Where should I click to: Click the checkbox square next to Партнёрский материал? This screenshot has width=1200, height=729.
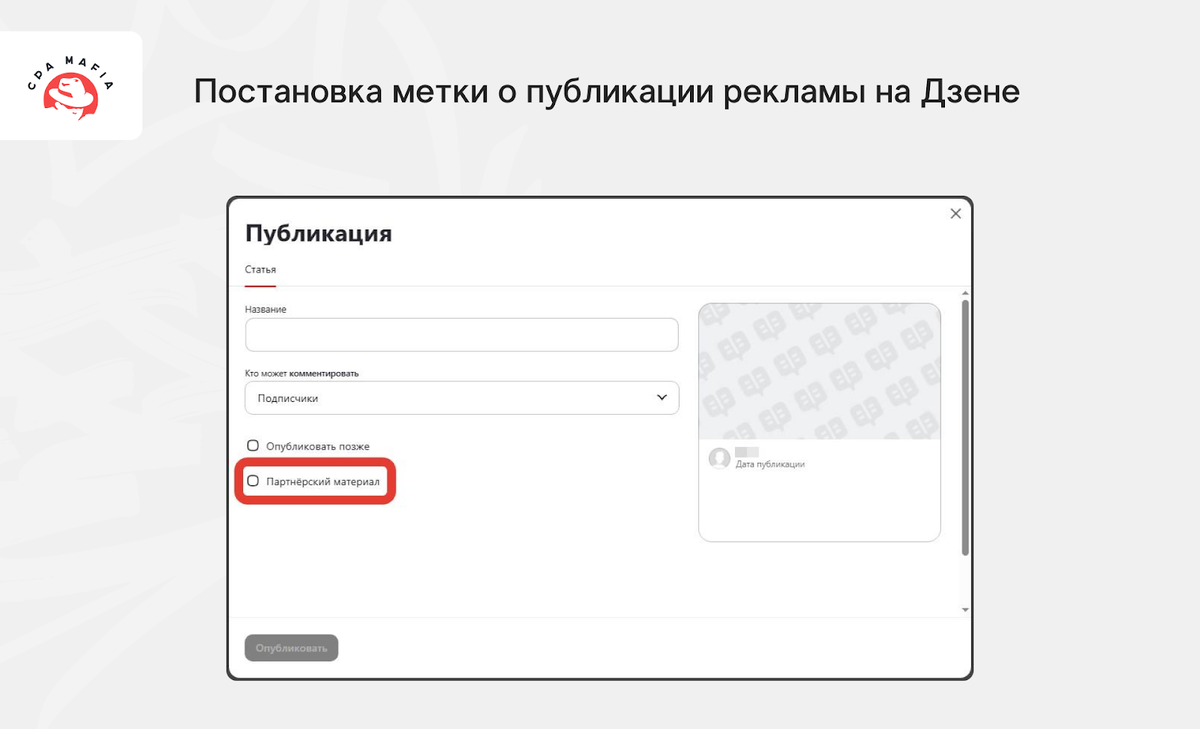pos(252,481)
